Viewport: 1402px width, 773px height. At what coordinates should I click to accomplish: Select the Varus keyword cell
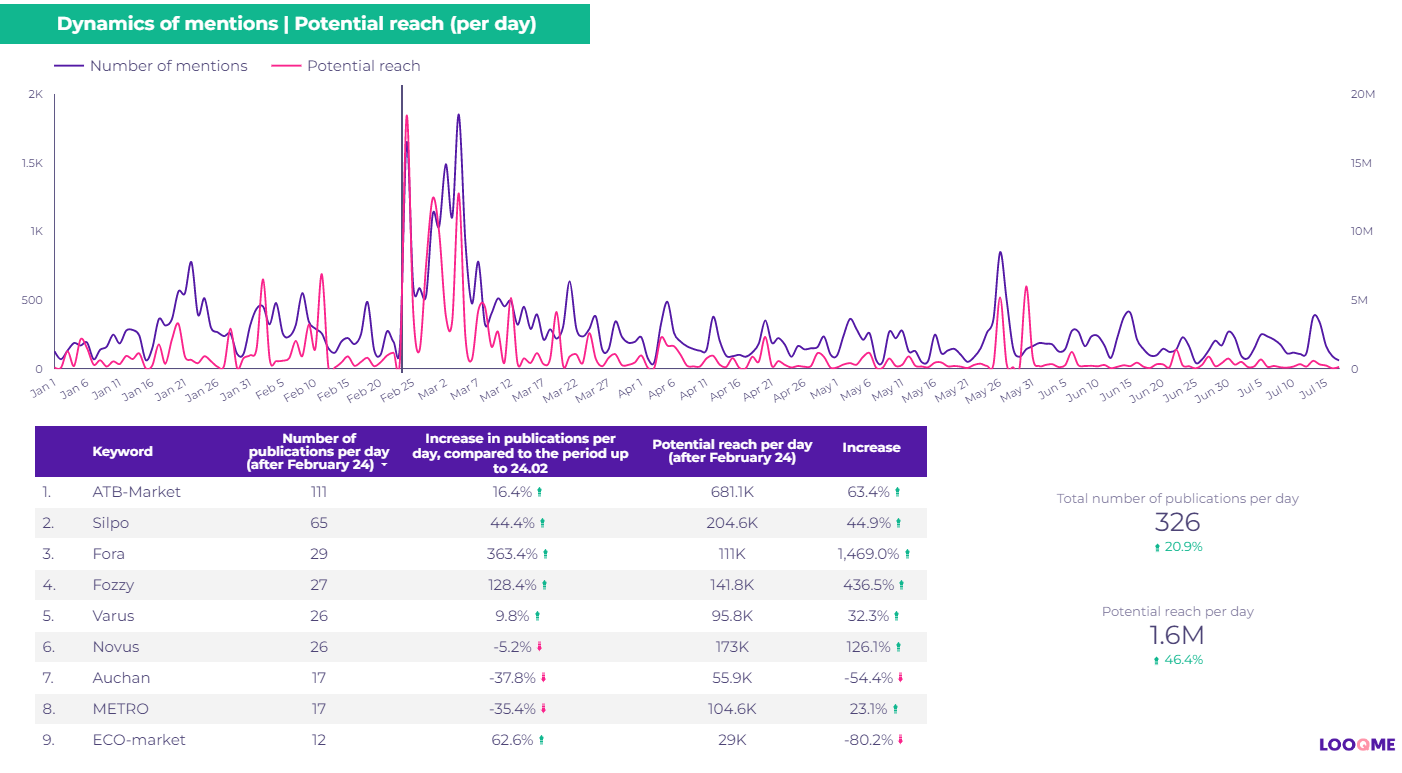[x=112, y=616]
